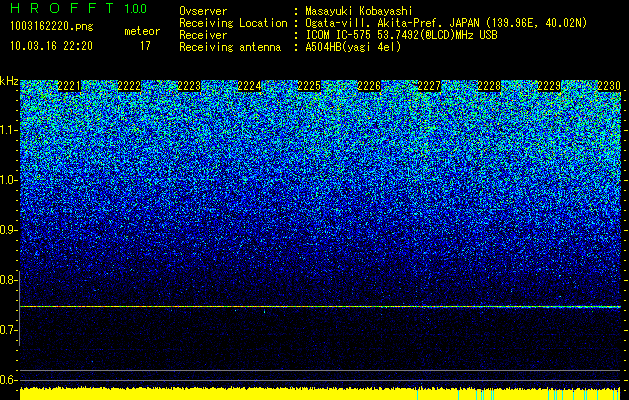Click the 2230 time marker
Image resolution: width=629 pixels, height=400 pixels.
[609, 86]
